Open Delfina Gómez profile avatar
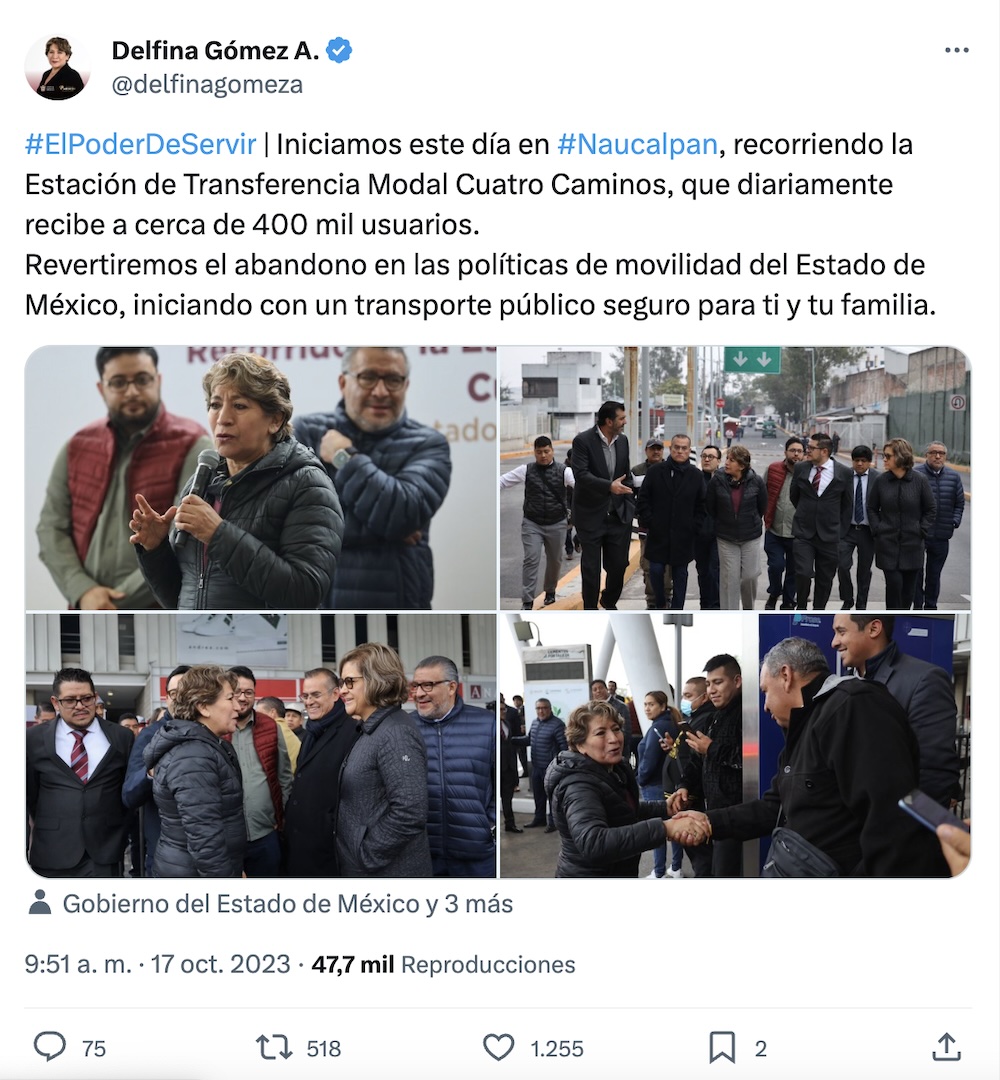Image resolution: width=1000 pixels, height=1080 pixels. click(58, 68)
